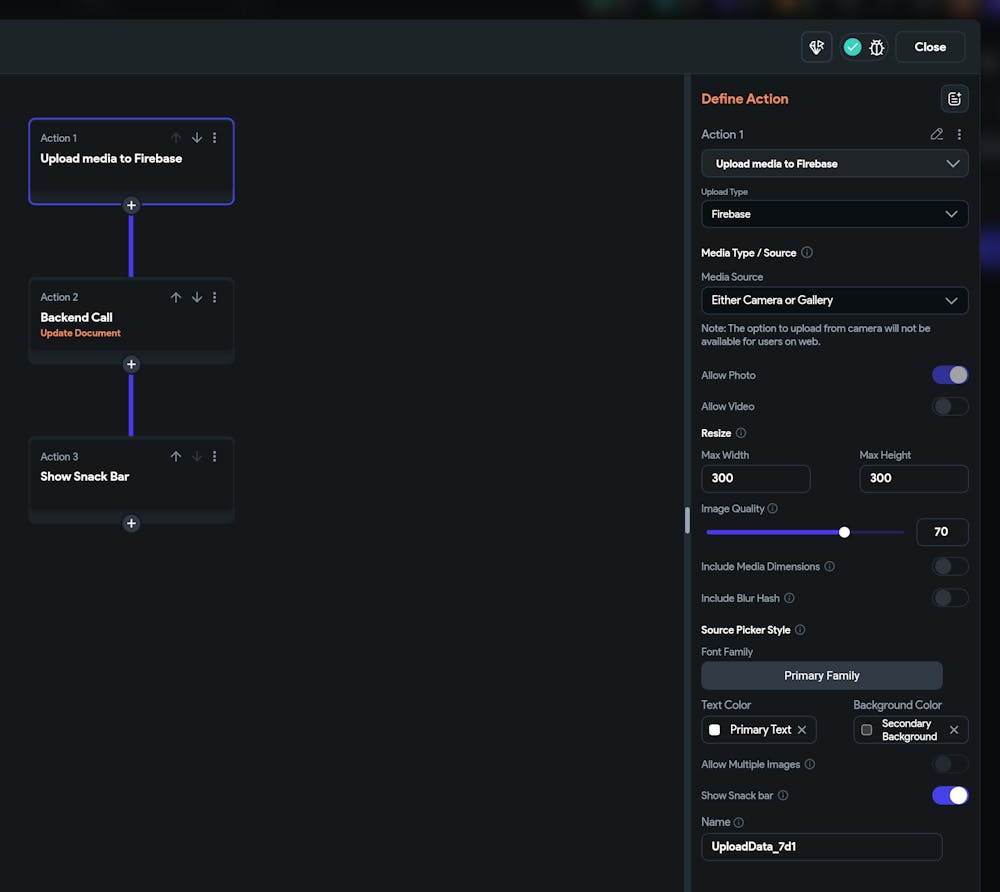Click the Update Document label
Screen dimensions: 1000x892
(80, 333)
